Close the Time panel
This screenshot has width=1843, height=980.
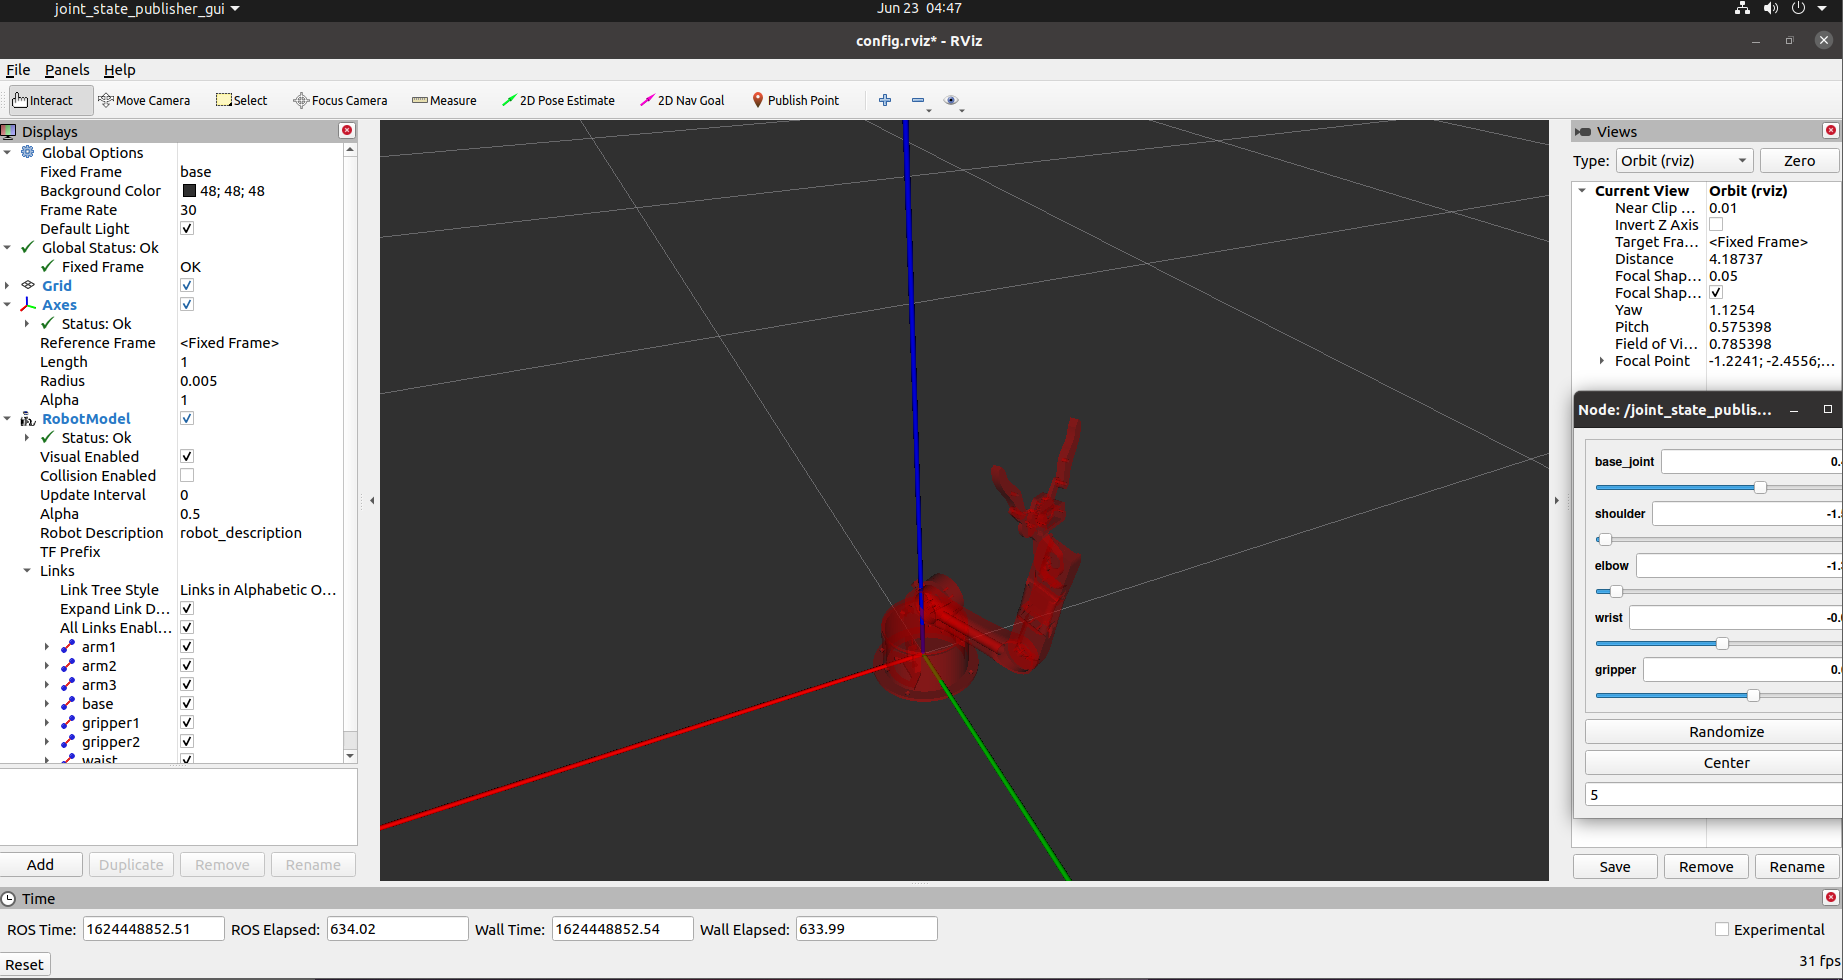[1831, 898]
